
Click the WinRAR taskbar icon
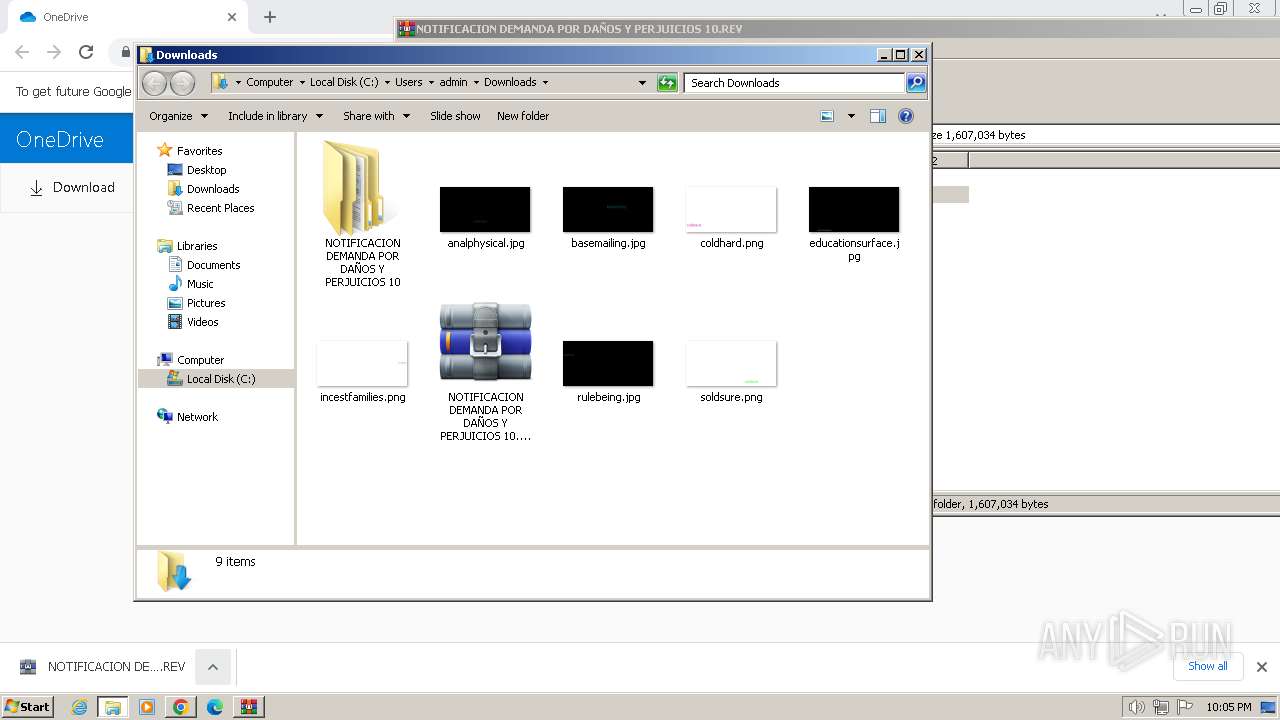pos(248,707)
